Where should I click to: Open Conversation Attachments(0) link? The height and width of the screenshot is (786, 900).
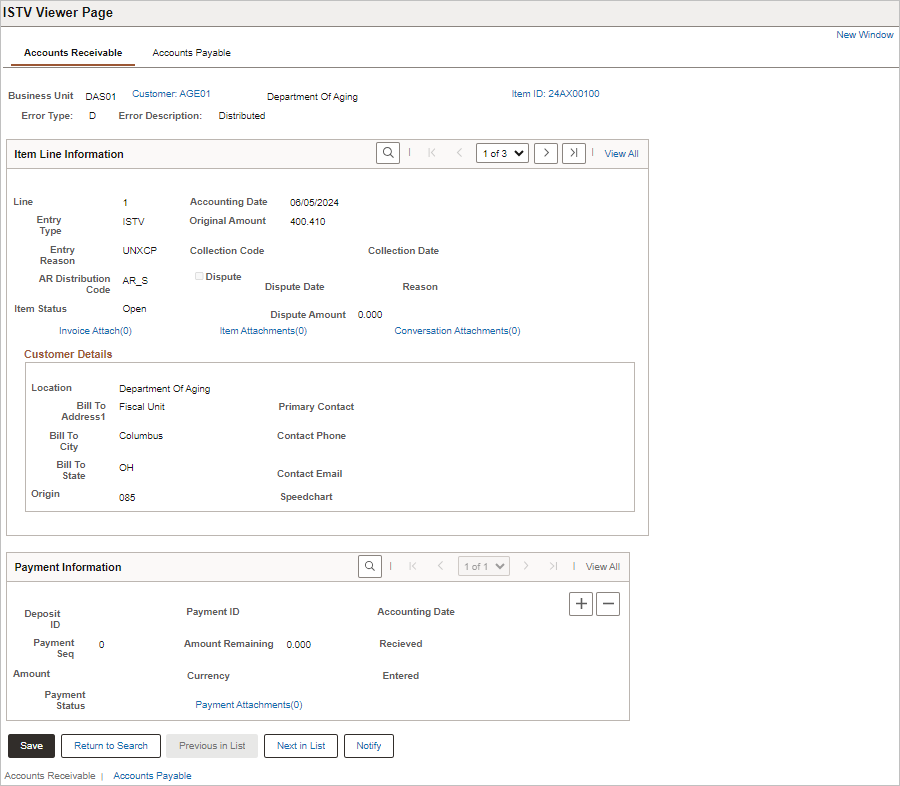coord(457,331)
